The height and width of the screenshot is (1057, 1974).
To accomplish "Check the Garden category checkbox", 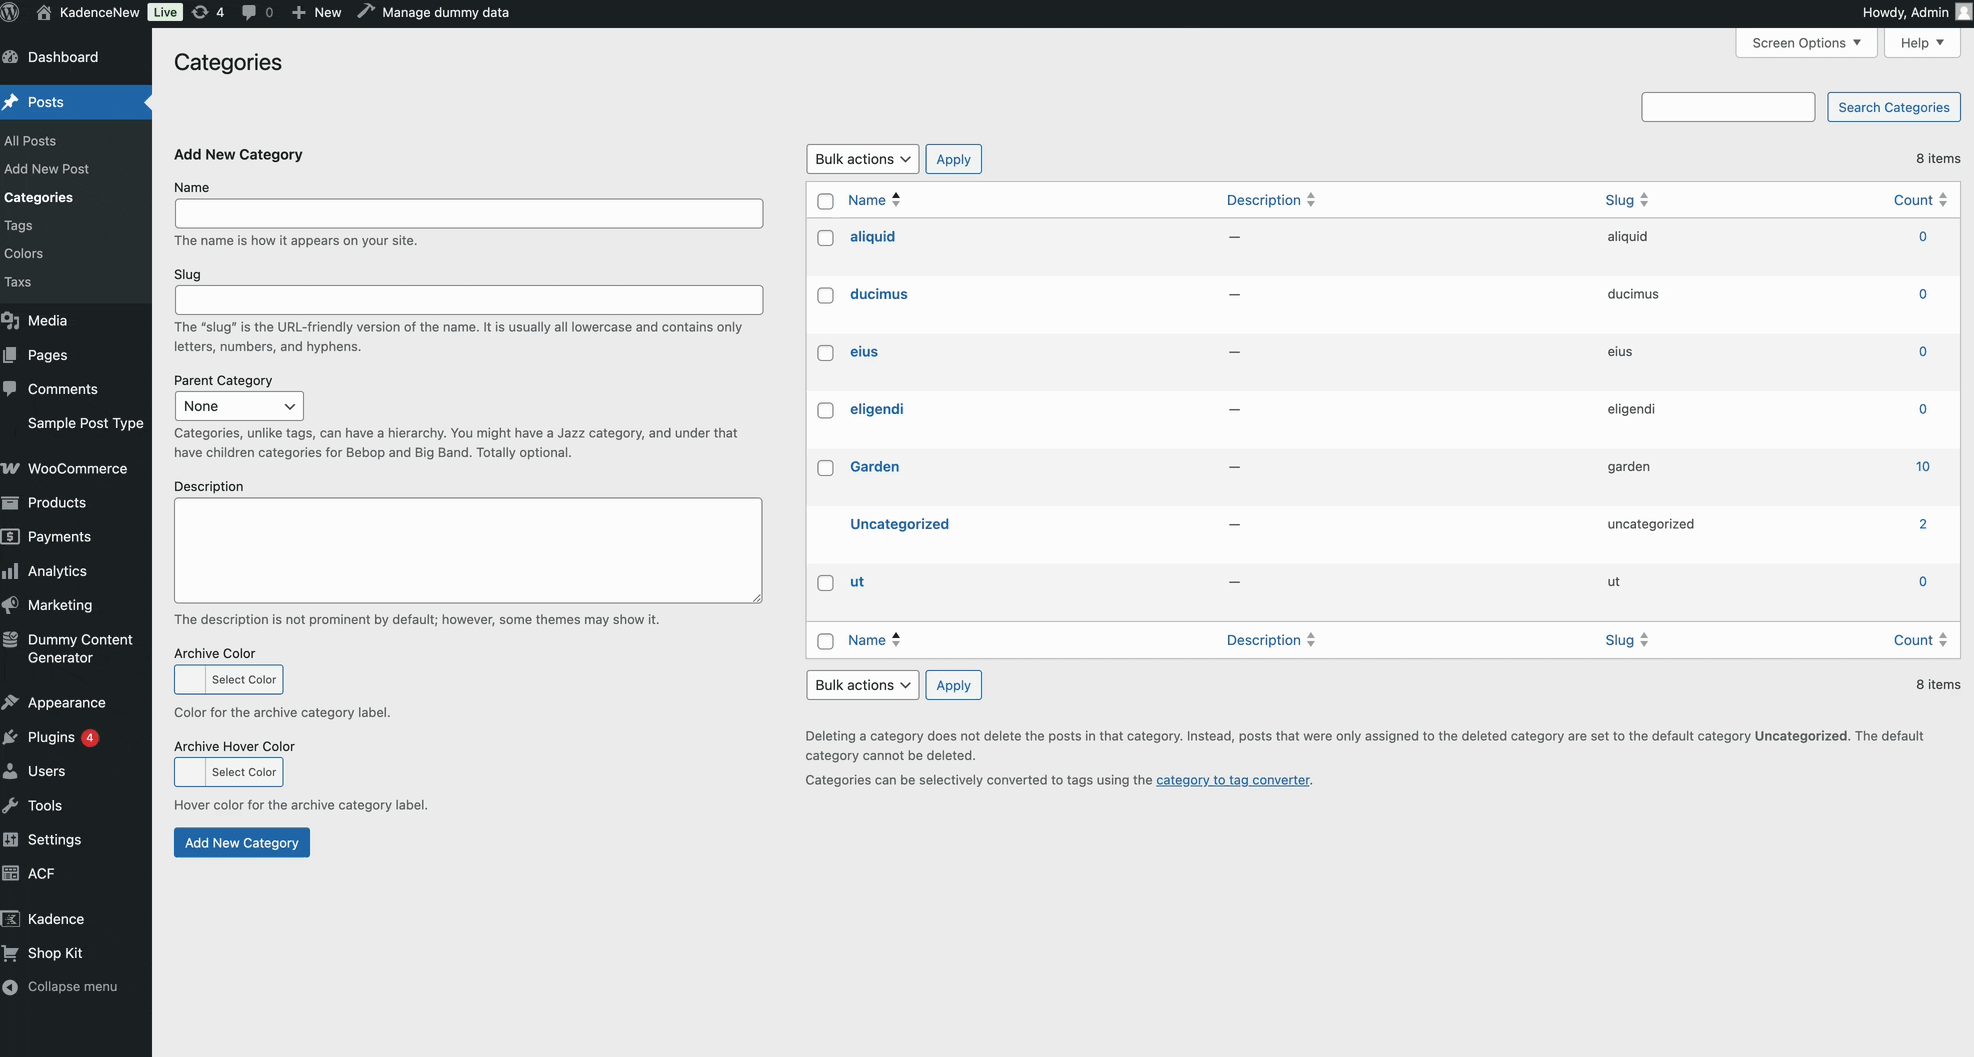I will [x=825, y=468].
